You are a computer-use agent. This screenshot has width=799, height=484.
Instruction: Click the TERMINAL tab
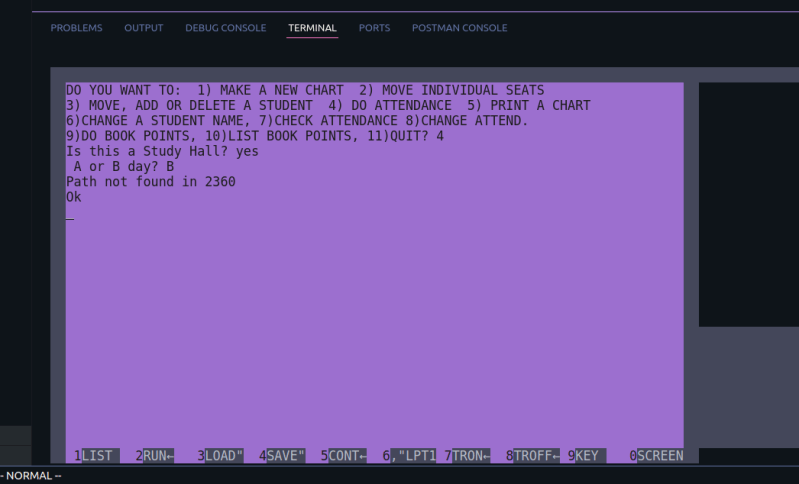click(x=312, y=28)
